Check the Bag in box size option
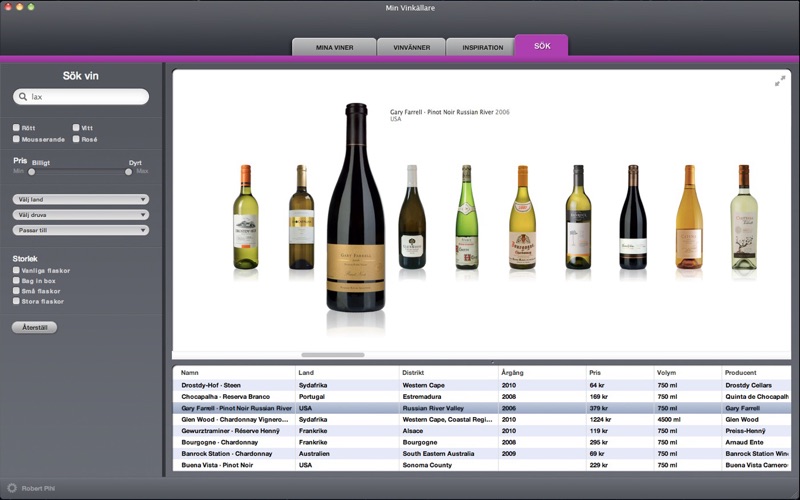Image resolution: width=800 pixels, height=500 pixels. pos(17,281)
